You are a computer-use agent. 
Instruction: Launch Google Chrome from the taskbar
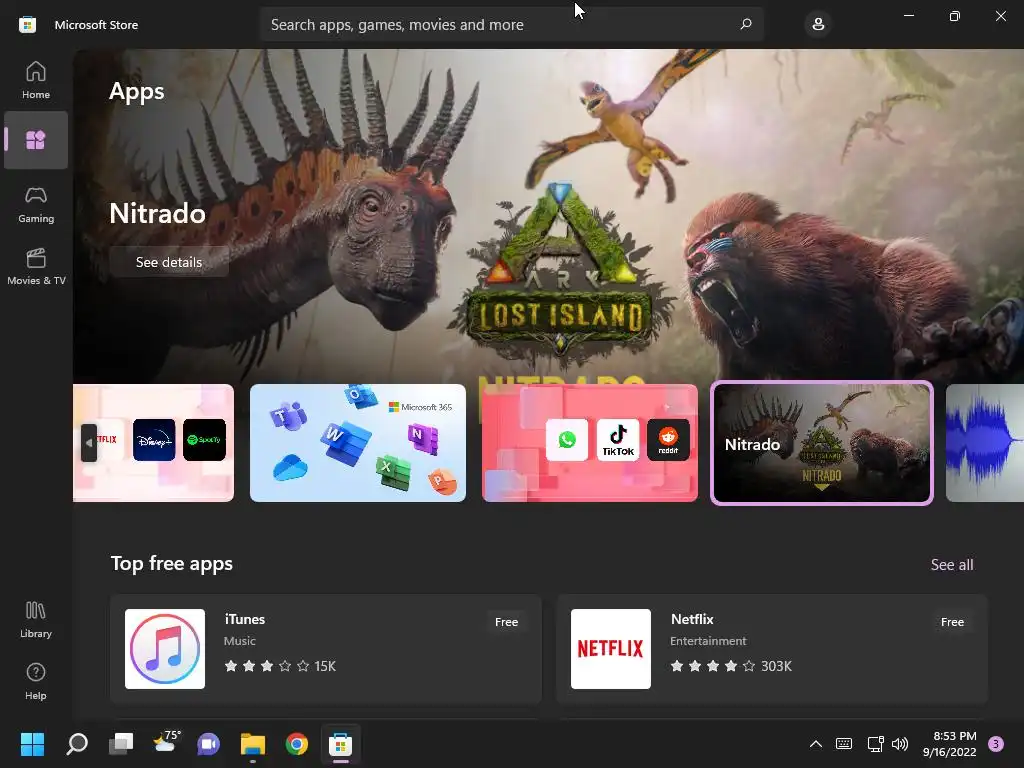[296, 744]
